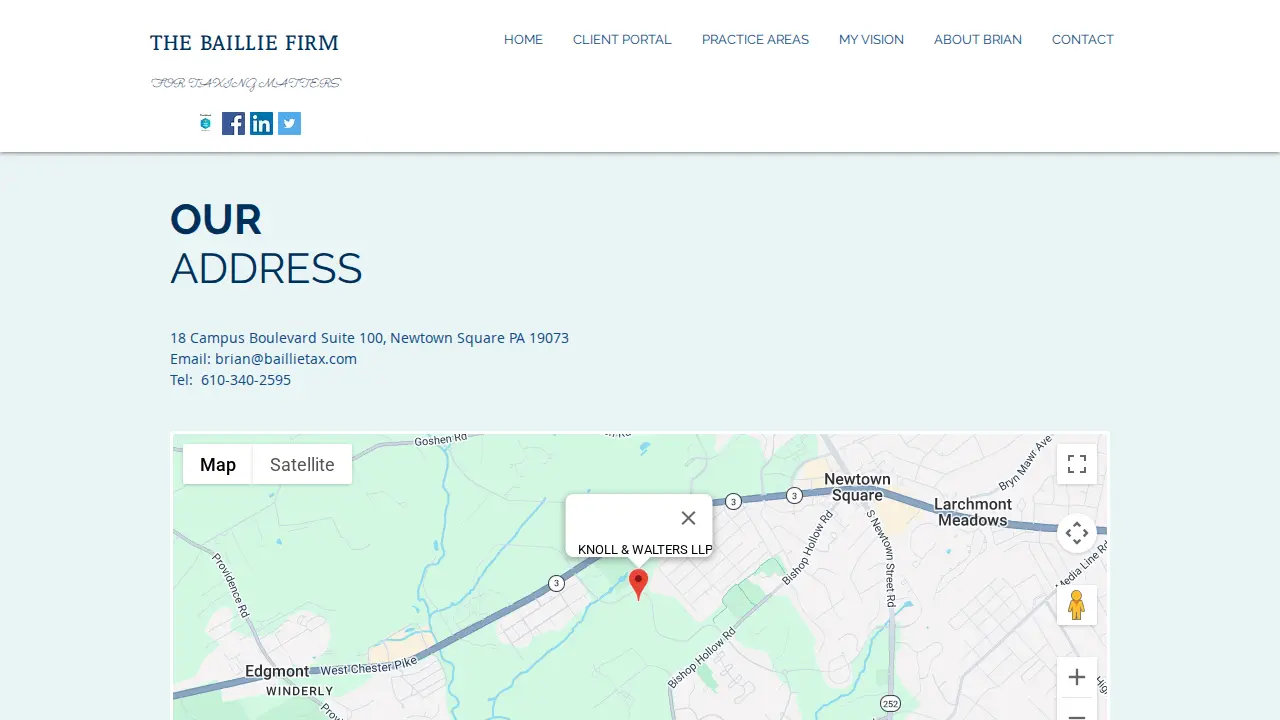Screen dimensions: 1280x720
Task: Open the Twitter social icon
Action: tap(289, 123)
